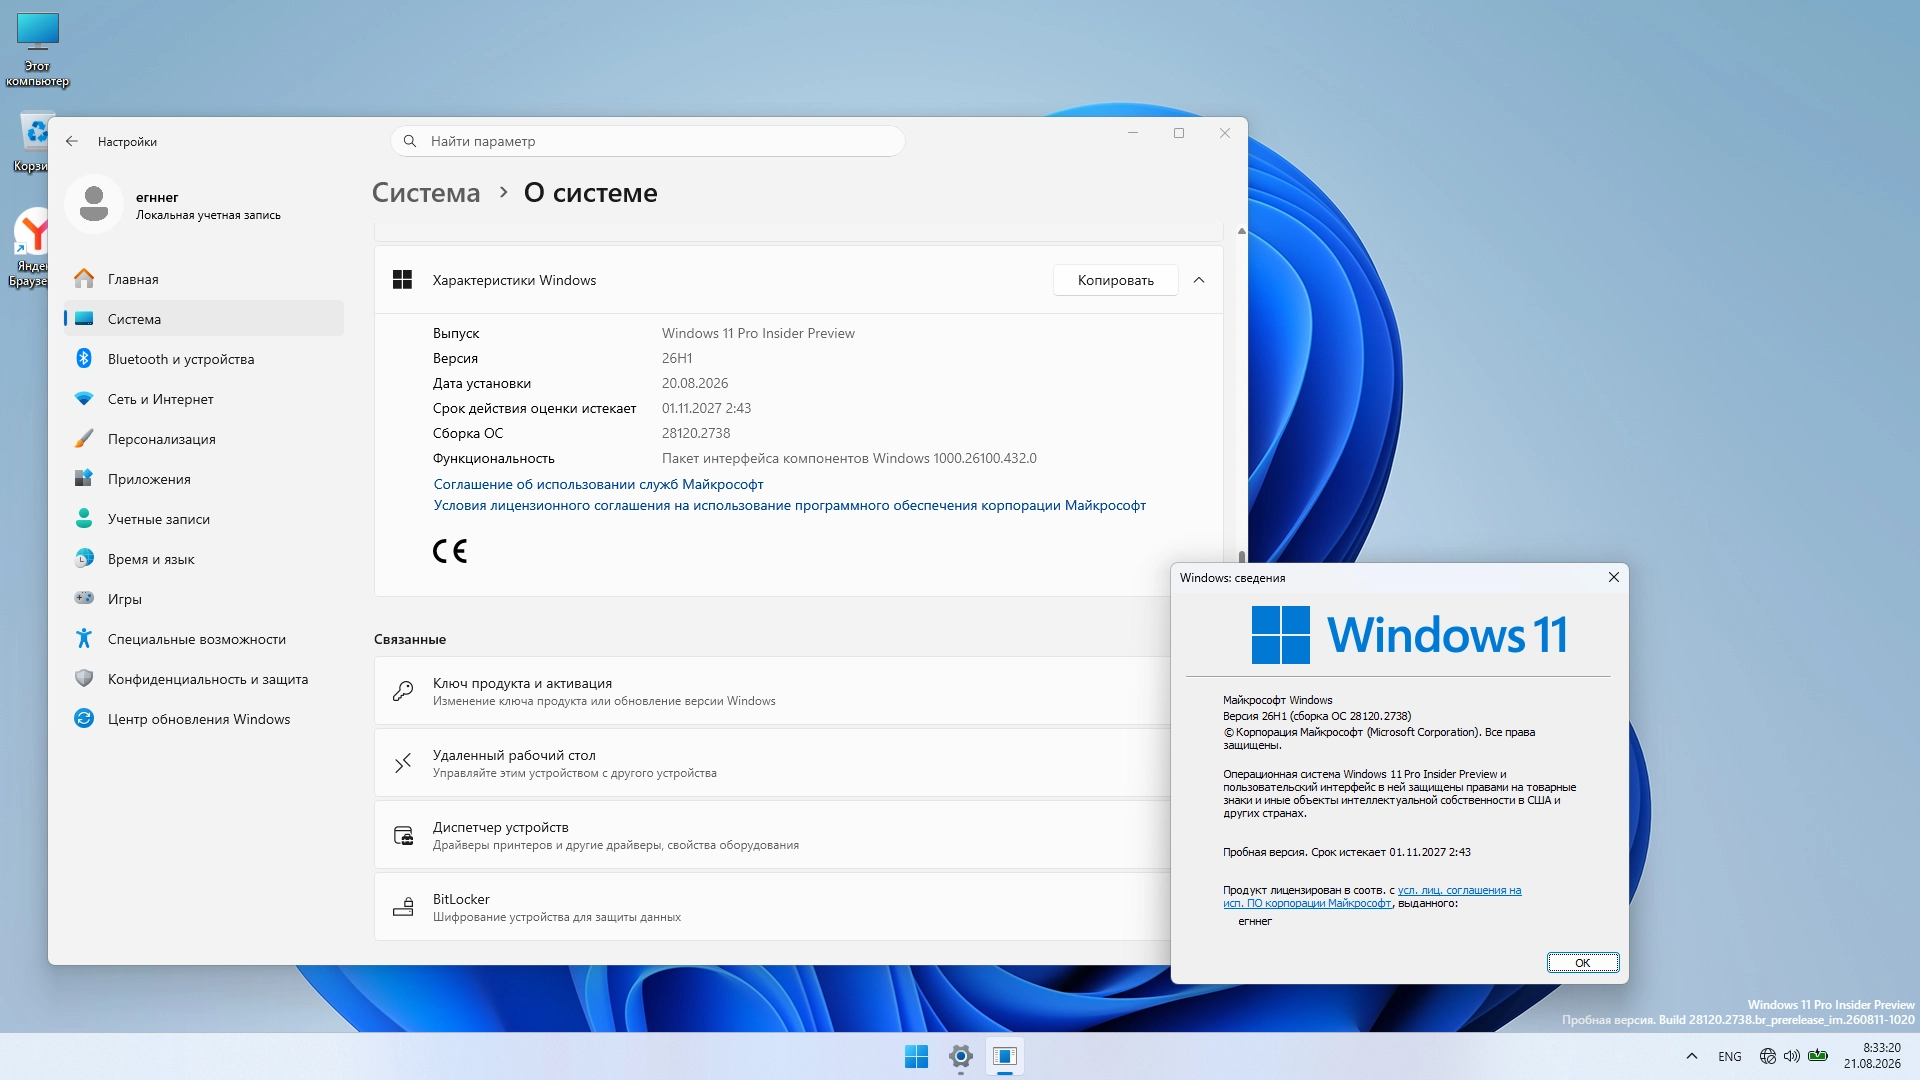Open Этот компьютер desktop icon
Image resolution: width=1920 pixels, height=1080 pixels.
[38, 50]
